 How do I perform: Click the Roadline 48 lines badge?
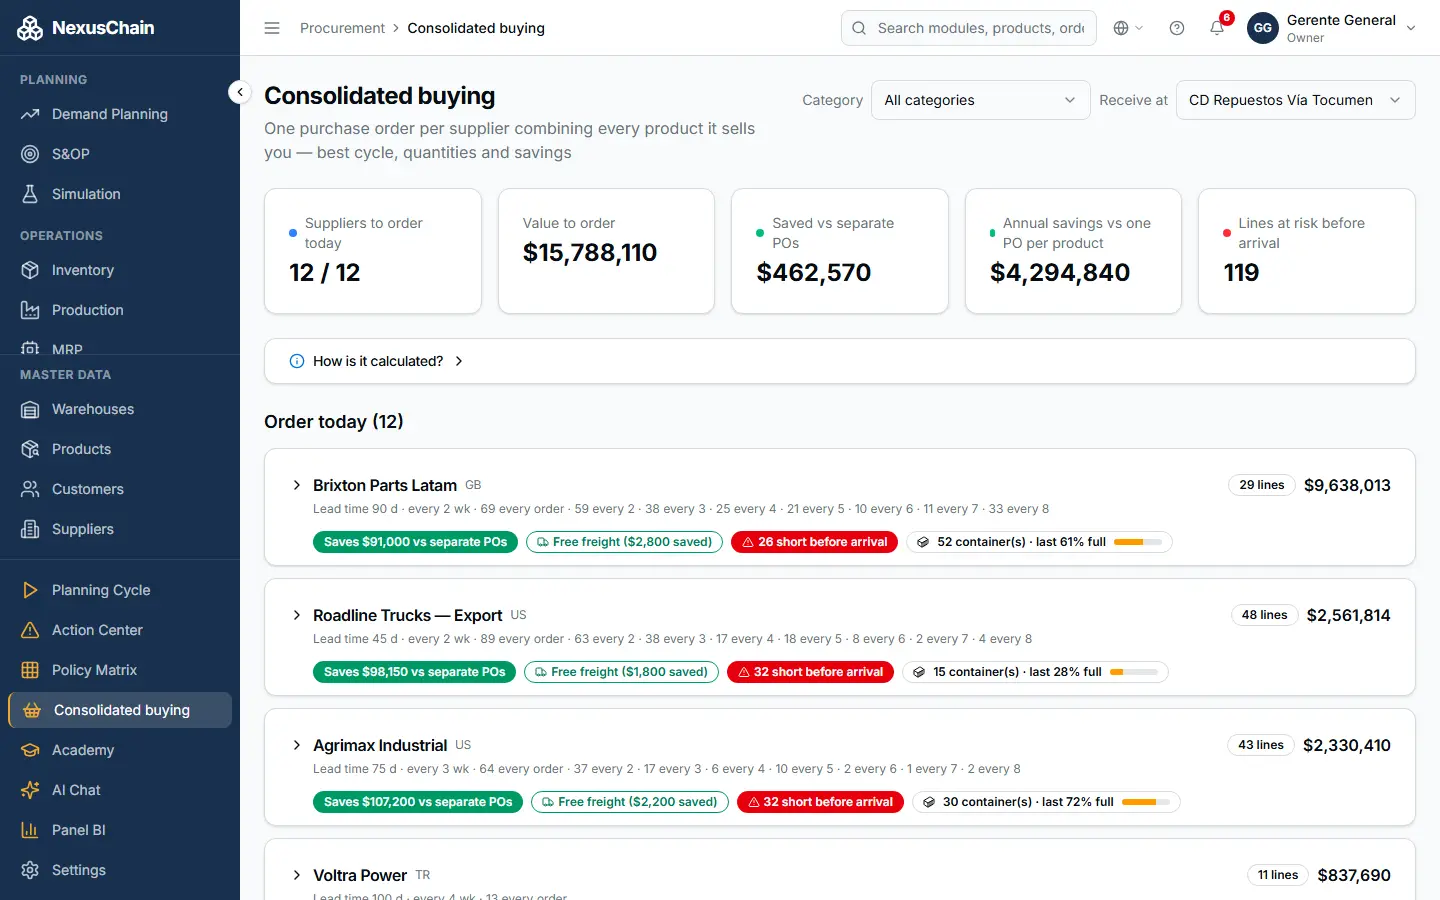coord(1264,615)
